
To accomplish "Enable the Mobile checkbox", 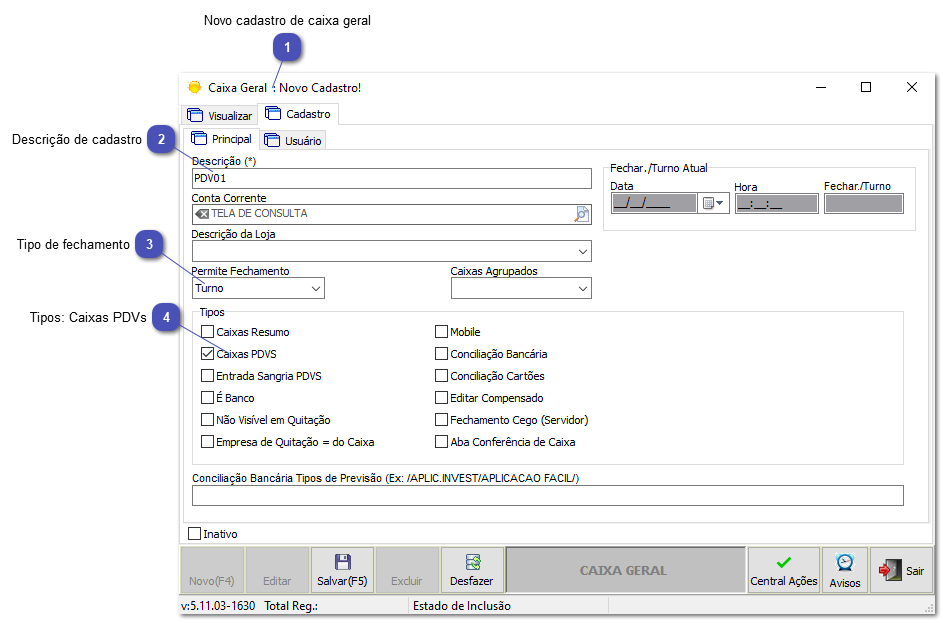I will pyautogui.click(x=440, y=330).
